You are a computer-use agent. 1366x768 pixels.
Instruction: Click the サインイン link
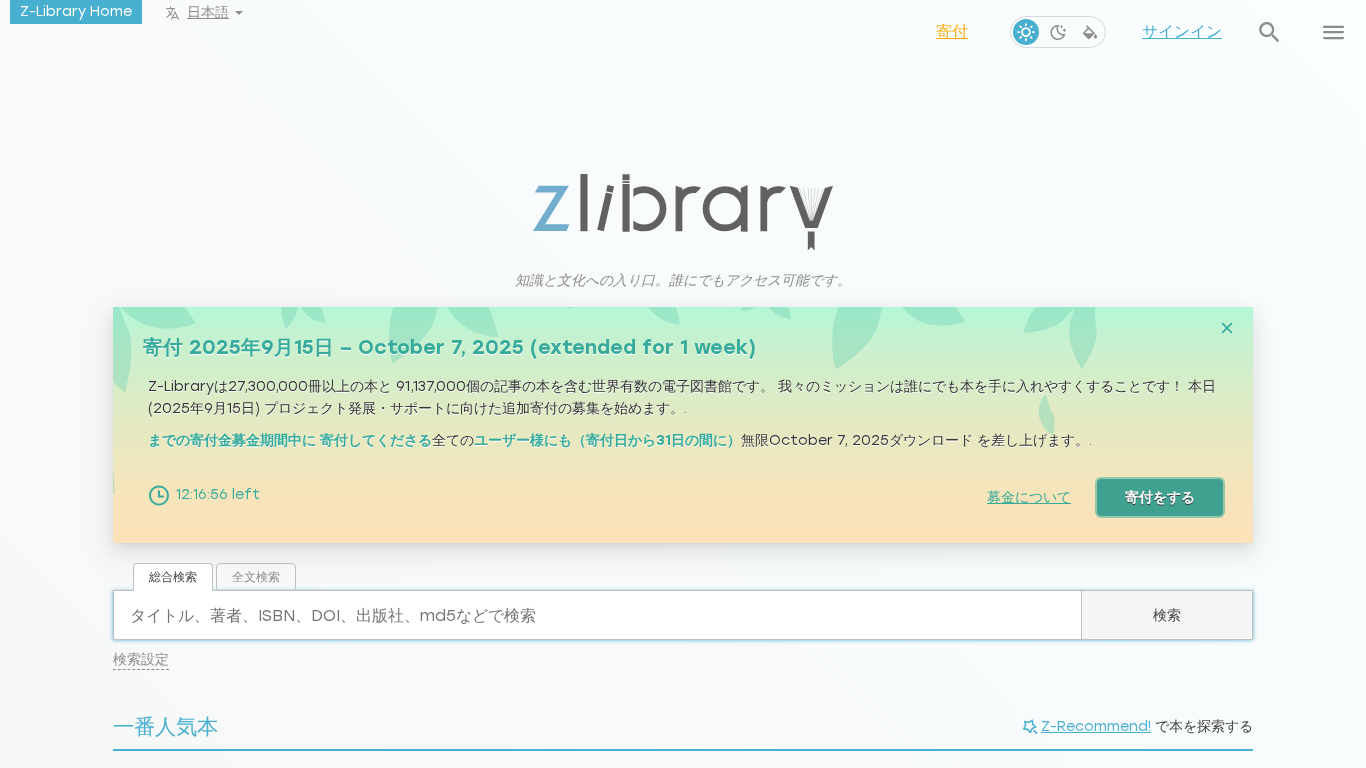pyautogui.click(x=1182, y=32)
